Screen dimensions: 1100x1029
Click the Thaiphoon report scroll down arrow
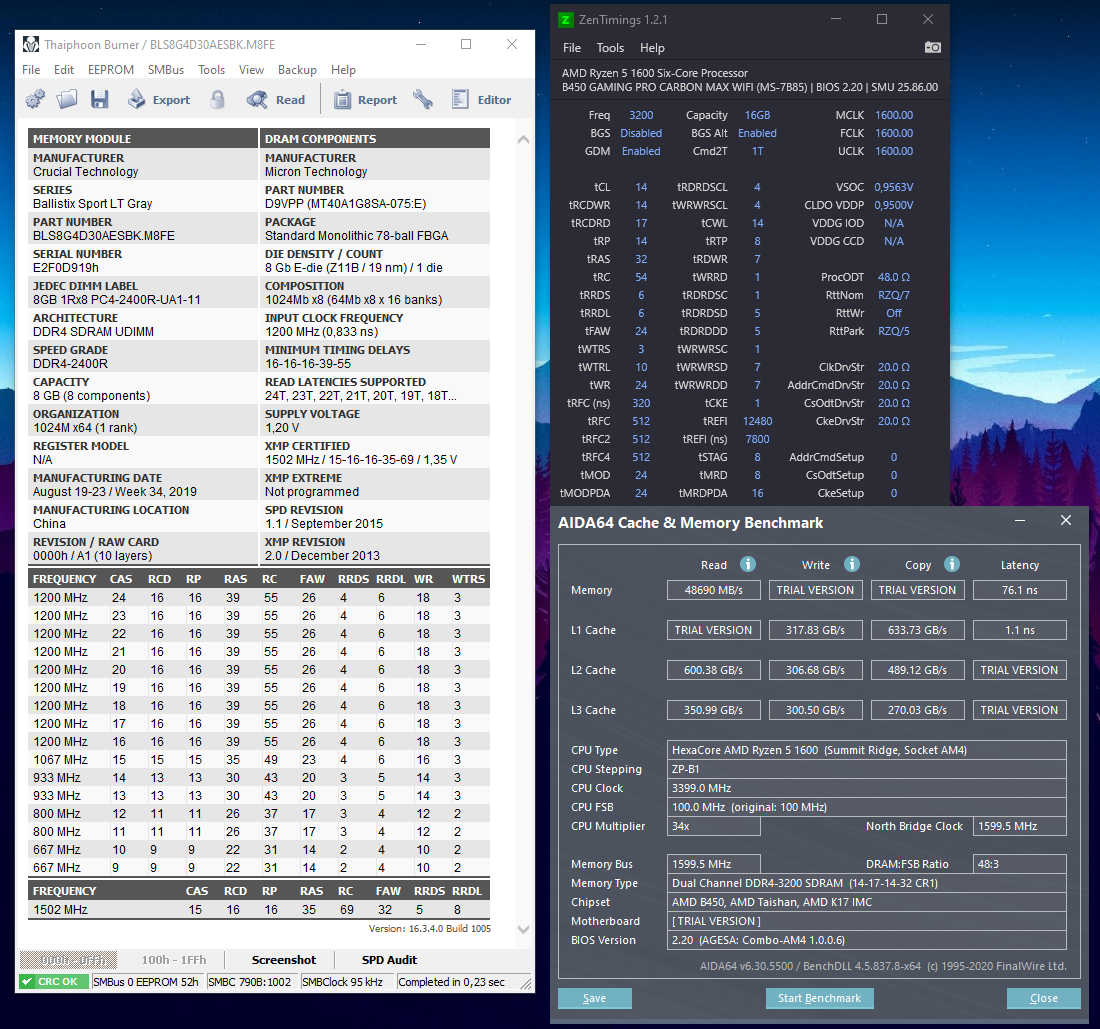pos(523,929)
